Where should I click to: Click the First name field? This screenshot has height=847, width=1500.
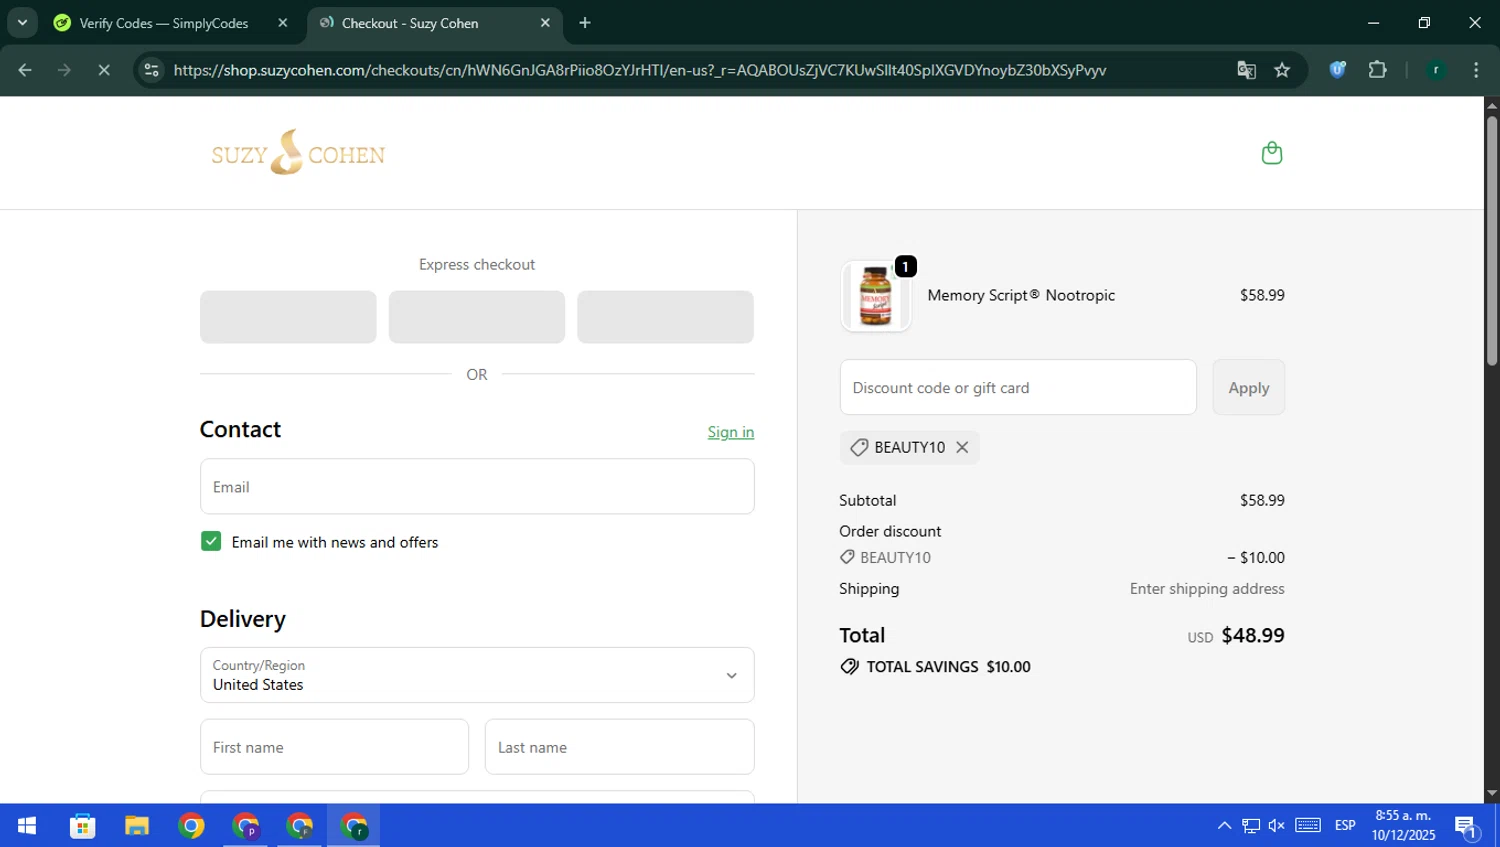click(334, 747)
